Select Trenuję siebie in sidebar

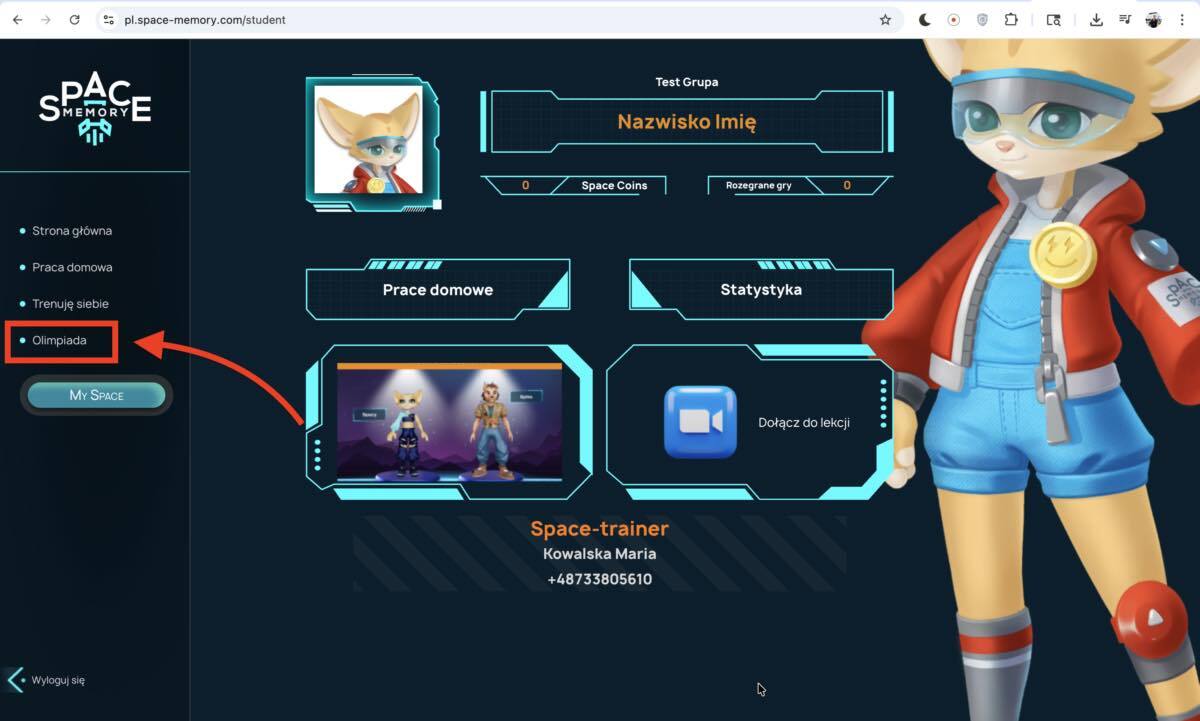click(x=70, y=303)
